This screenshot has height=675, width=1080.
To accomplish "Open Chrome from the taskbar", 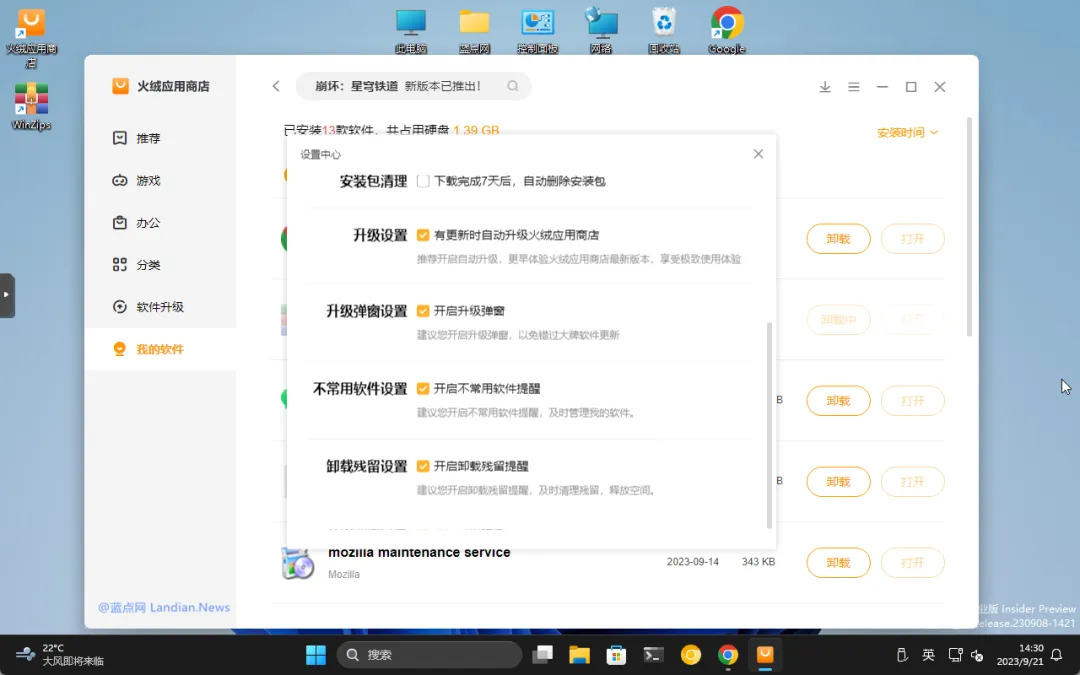I will pyautogui.click(x=727, y=654).
